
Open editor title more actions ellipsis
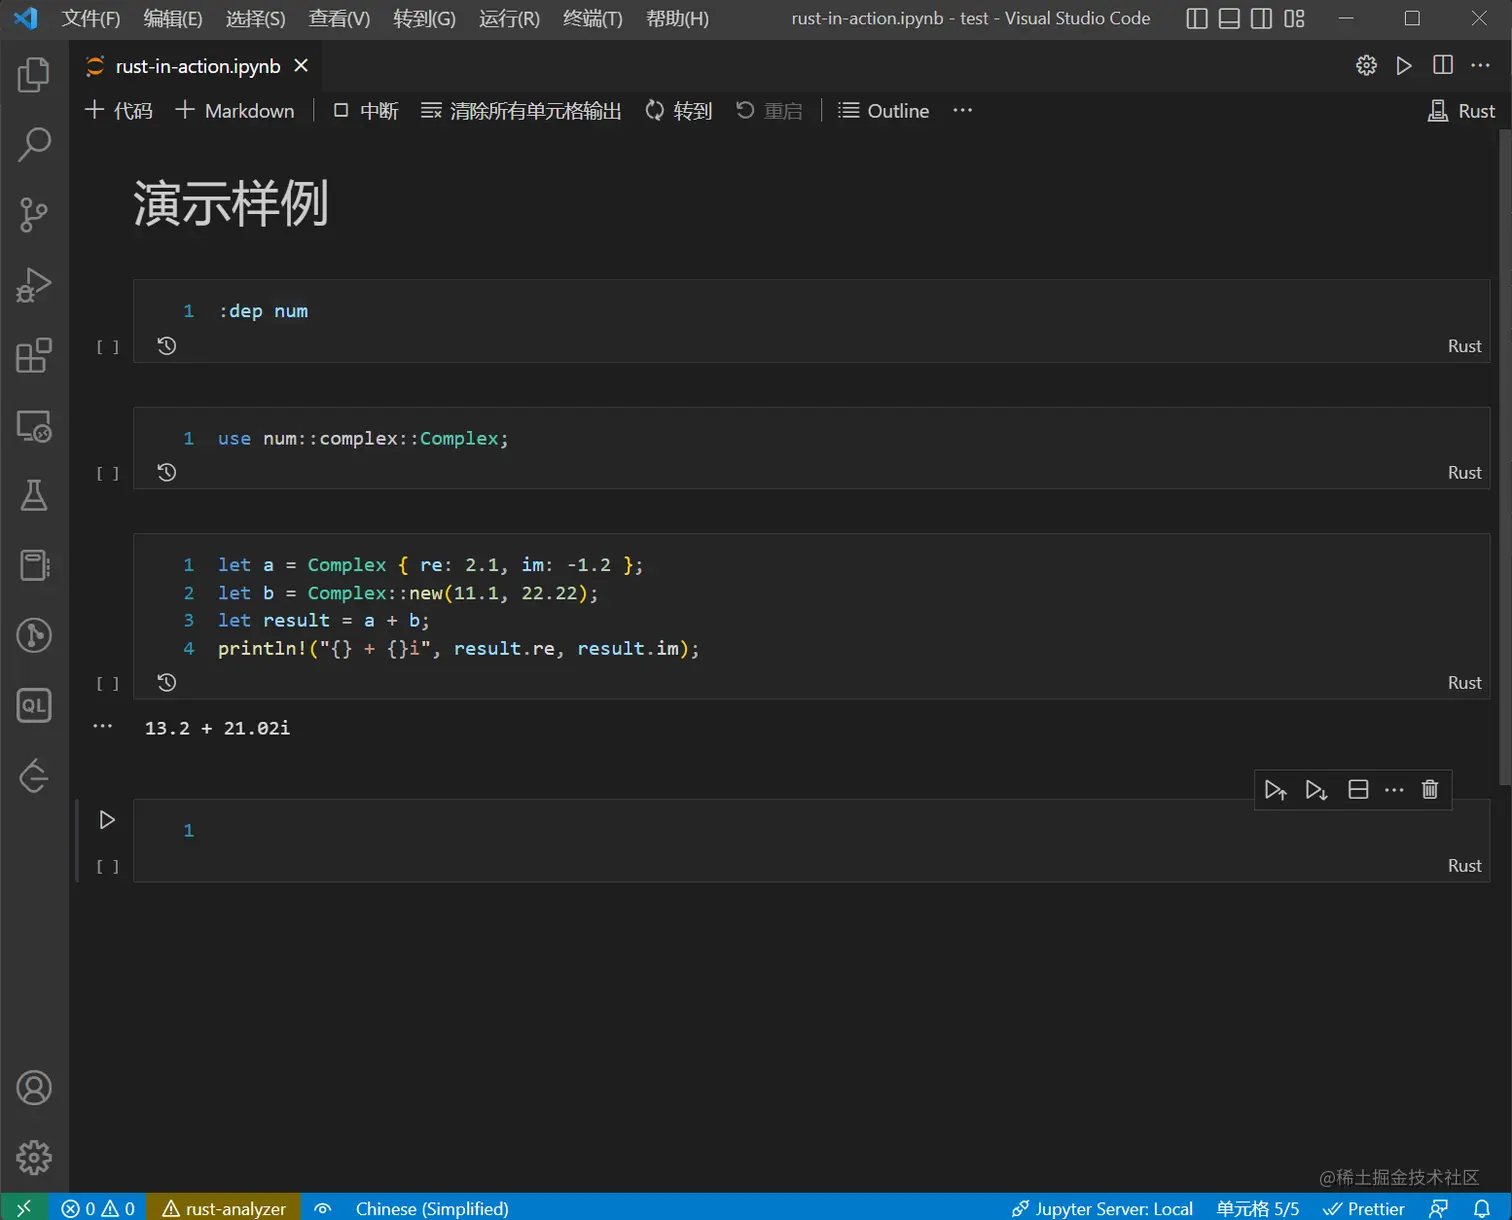coord(1480,65)
